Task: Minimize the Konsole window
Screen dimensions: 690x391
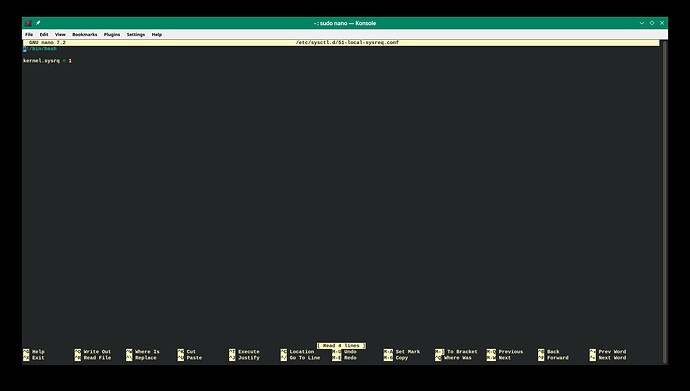Action: point(642,23)
